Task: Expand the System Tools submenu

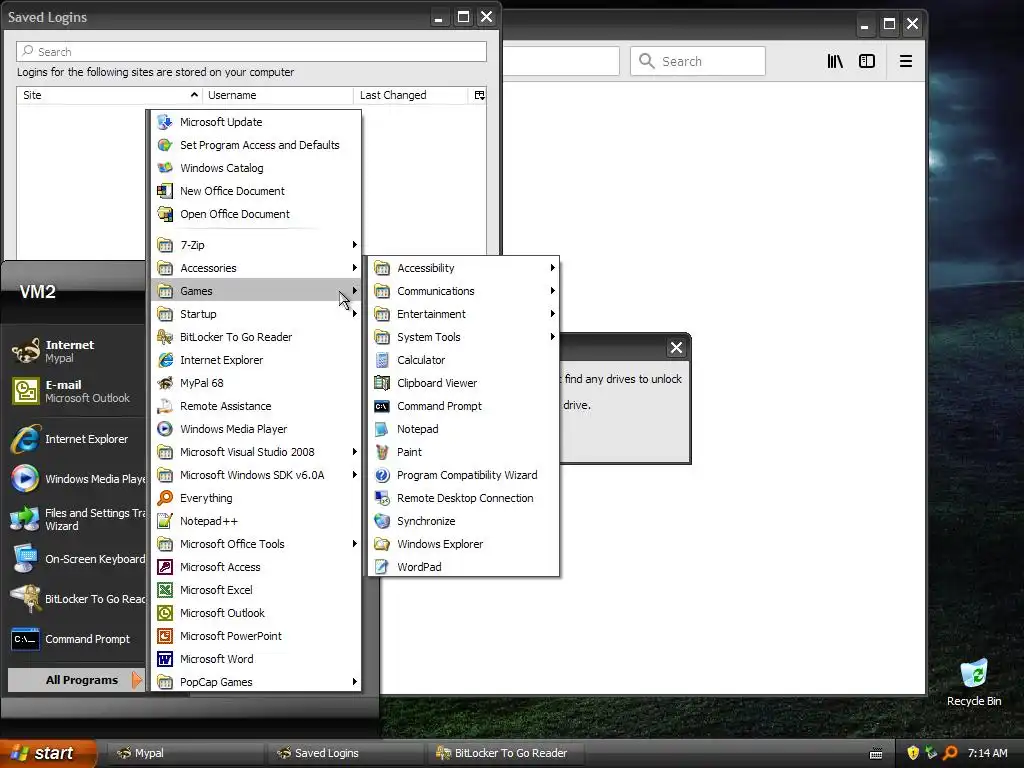Action: [464, 337]
